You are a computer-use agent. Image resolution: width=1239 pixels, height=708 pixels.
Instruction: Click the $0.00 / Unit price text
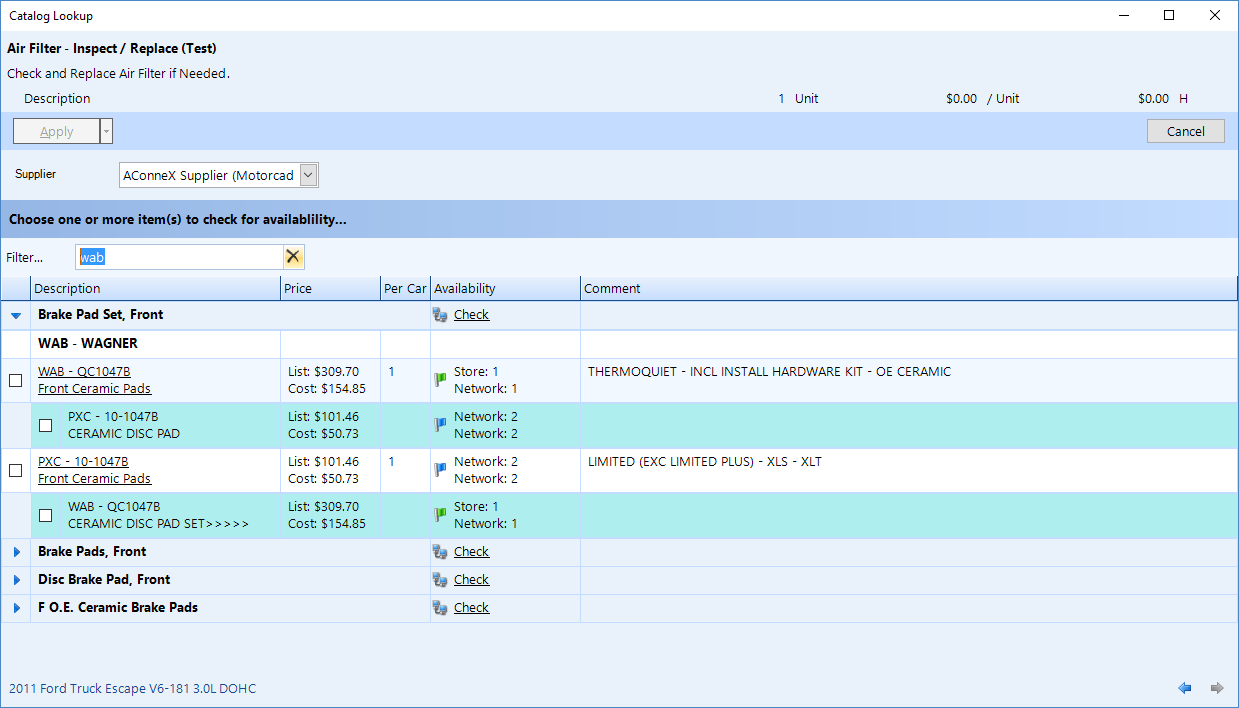(983, 99)
